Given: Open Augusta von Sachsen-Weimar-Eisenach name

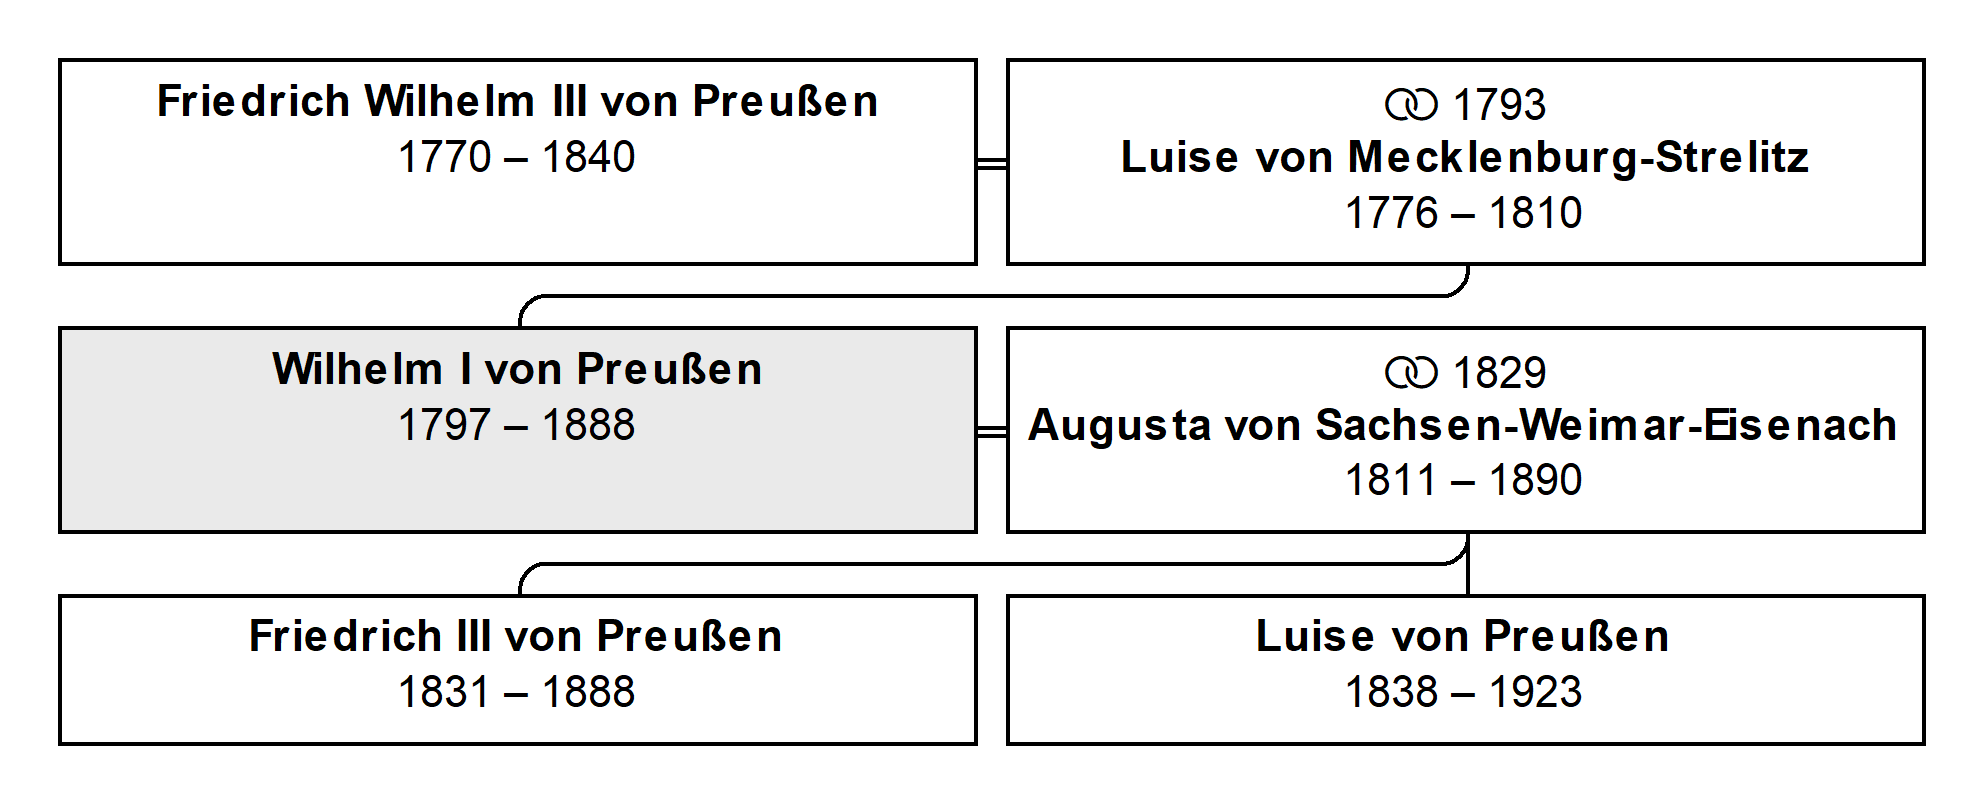Looking at the screenshot, I should coord(1463,425).
